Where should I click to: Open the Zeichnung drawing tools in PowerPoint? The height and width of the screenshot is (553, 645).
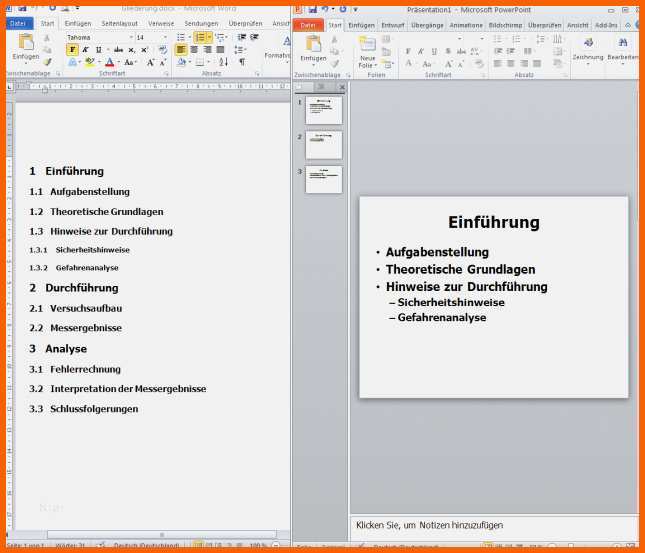[588, 43]
